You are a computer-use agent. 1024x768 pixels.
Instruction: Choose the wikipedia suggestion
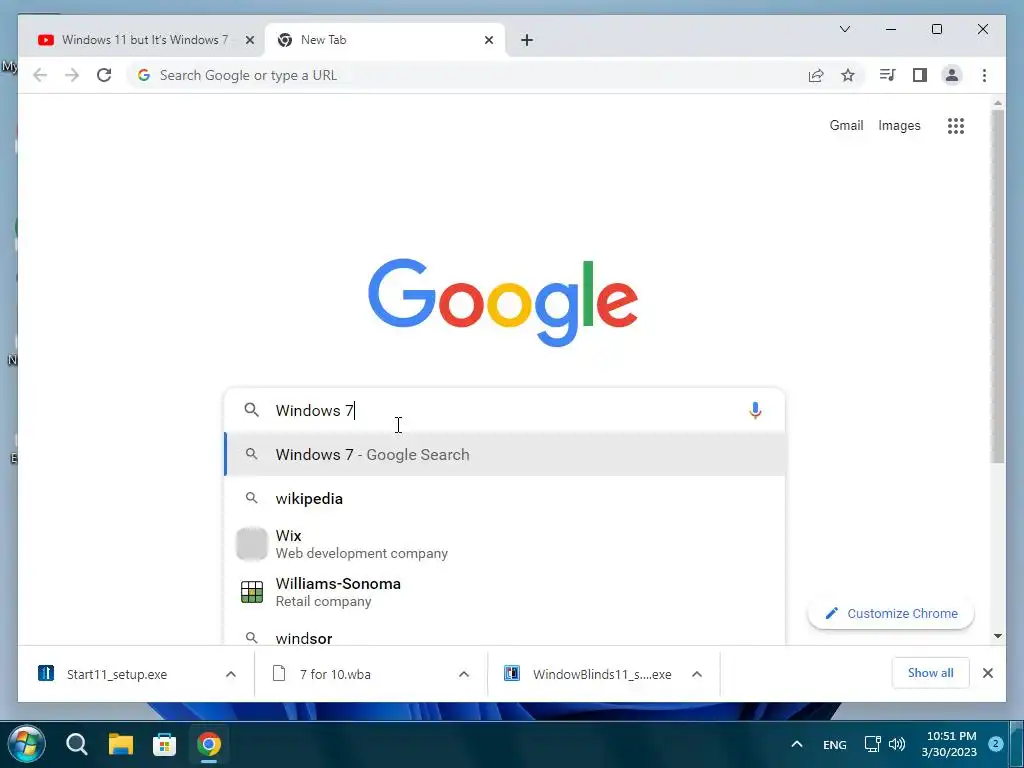pyautogui.click(x=505, y=498)
